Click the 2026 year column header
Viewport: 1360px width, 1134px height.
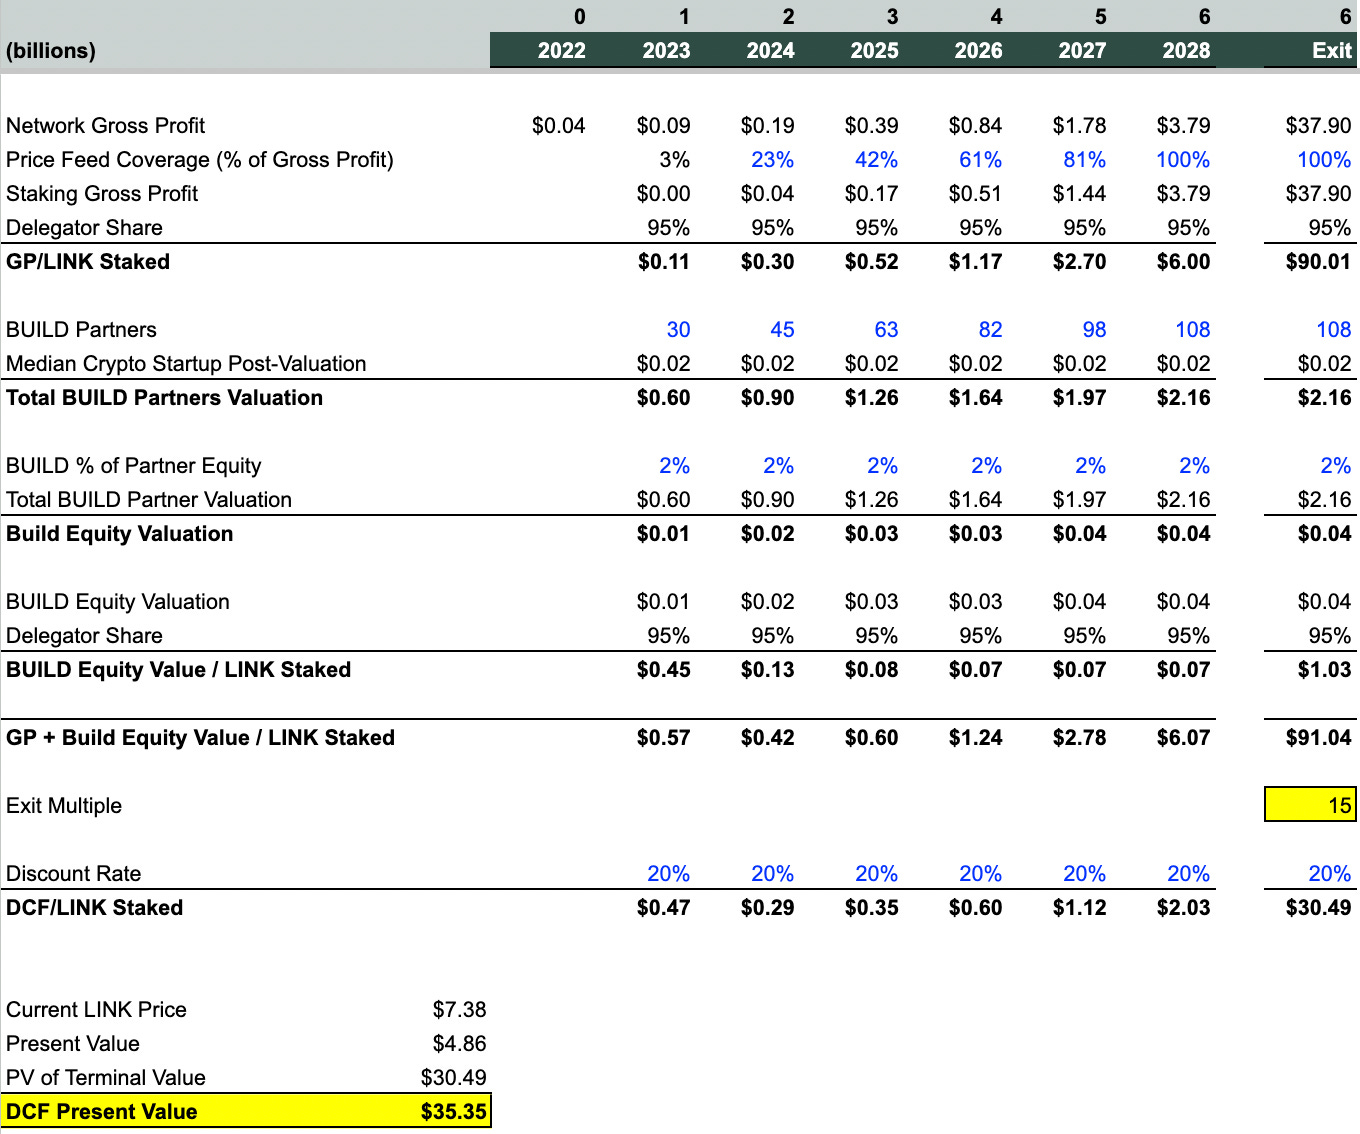978,50
